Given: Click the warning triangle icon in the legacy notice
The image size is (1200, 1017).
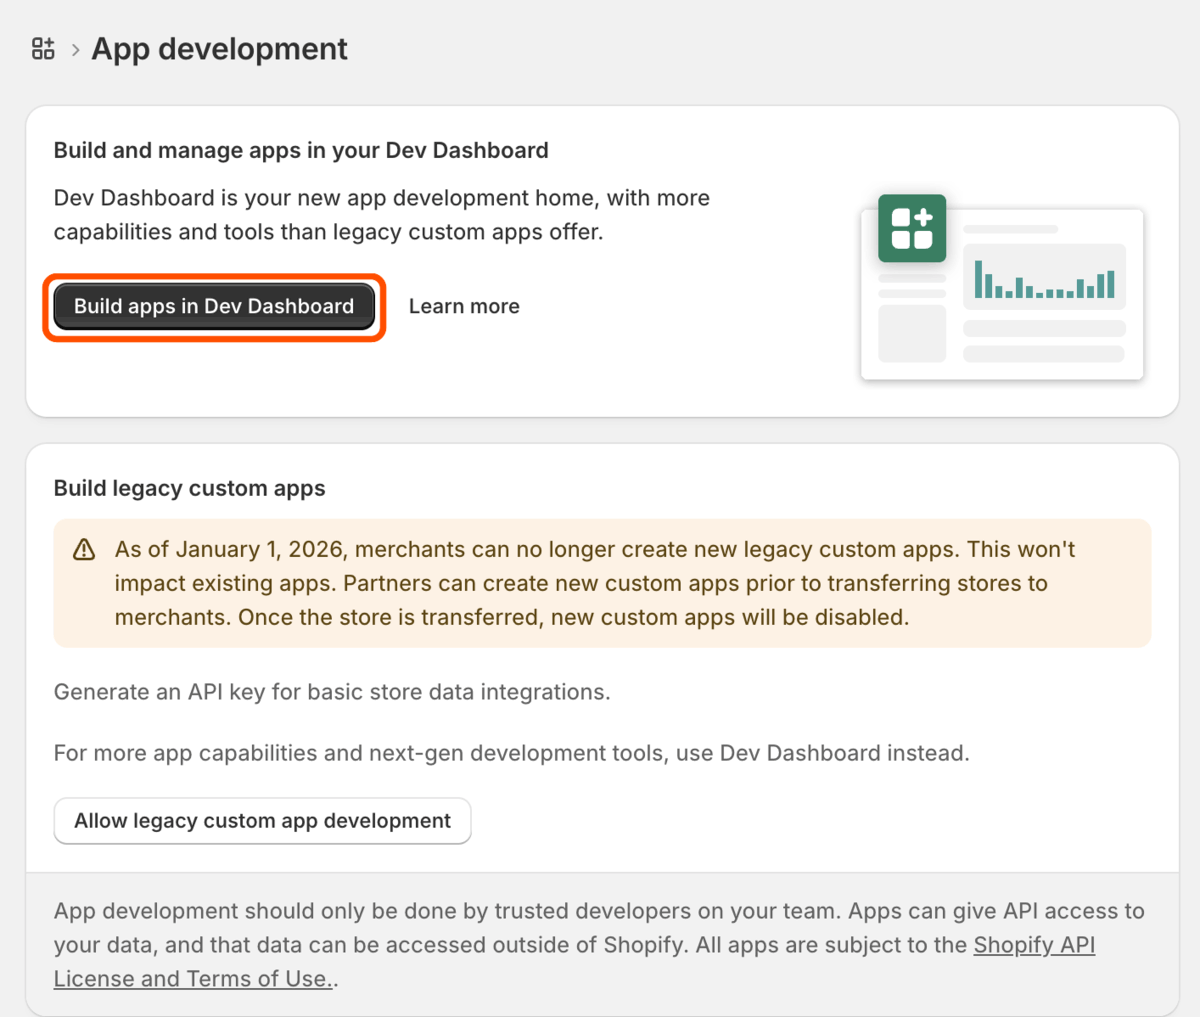Looking at the screenshot, I should (x=84, y=549).
